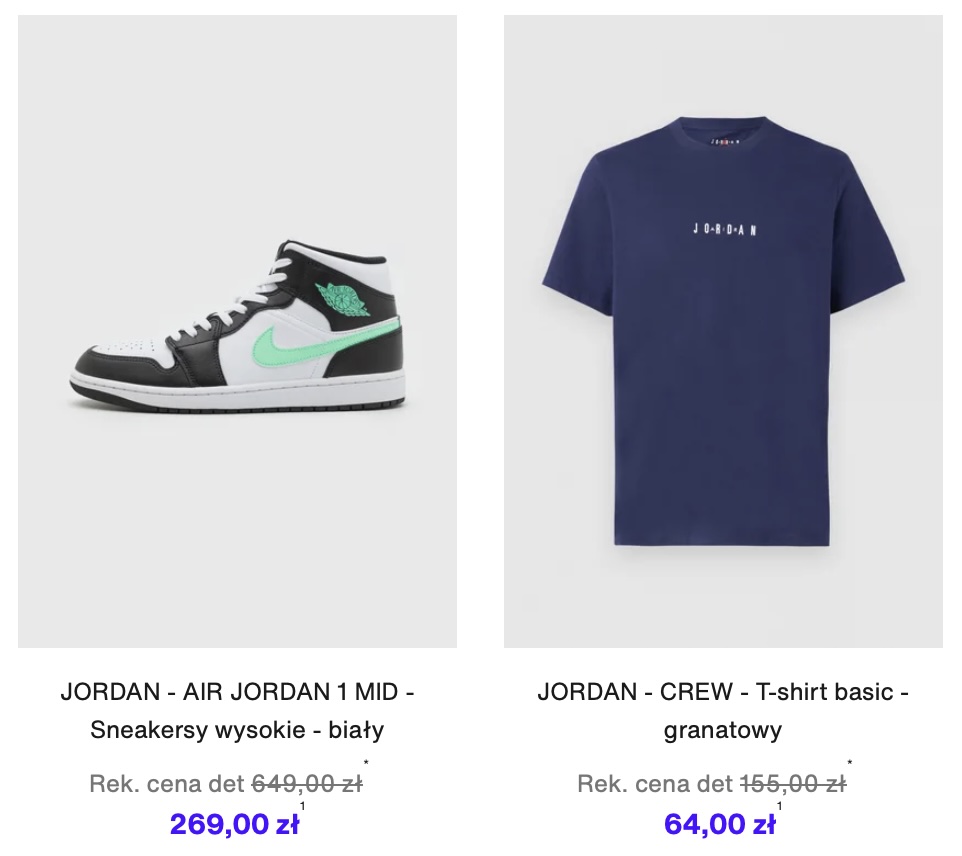Open 'JORDAN - AIR JORDAN 1 MID' product title
962x856 pixels.
[x=237, y=692]
